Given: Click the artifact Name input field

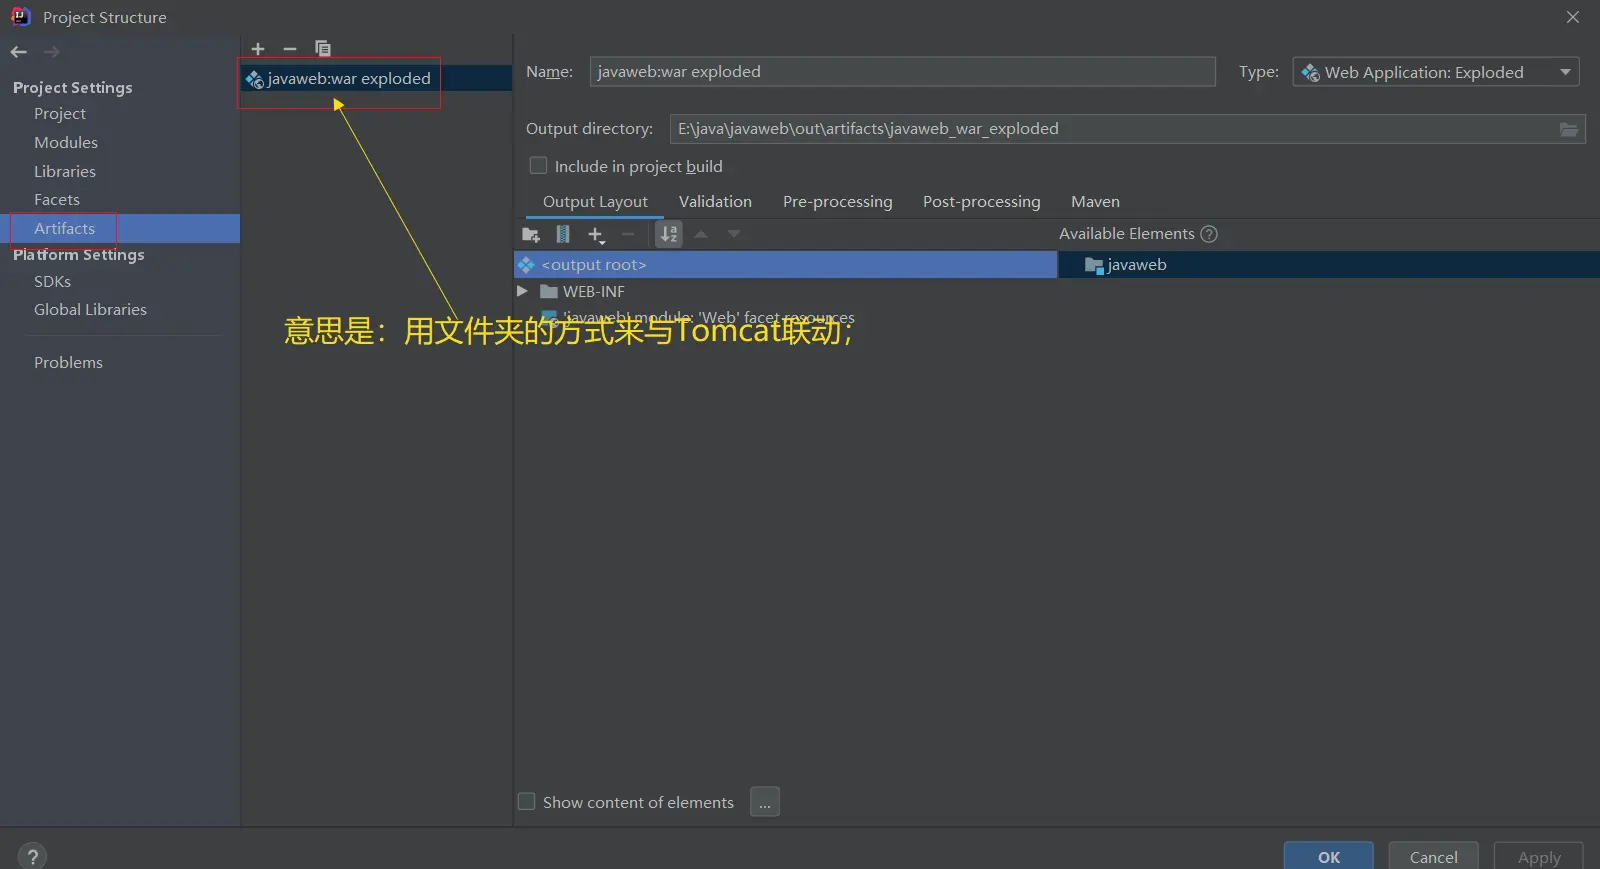Looking at the screenshot, I should [901, 72].
